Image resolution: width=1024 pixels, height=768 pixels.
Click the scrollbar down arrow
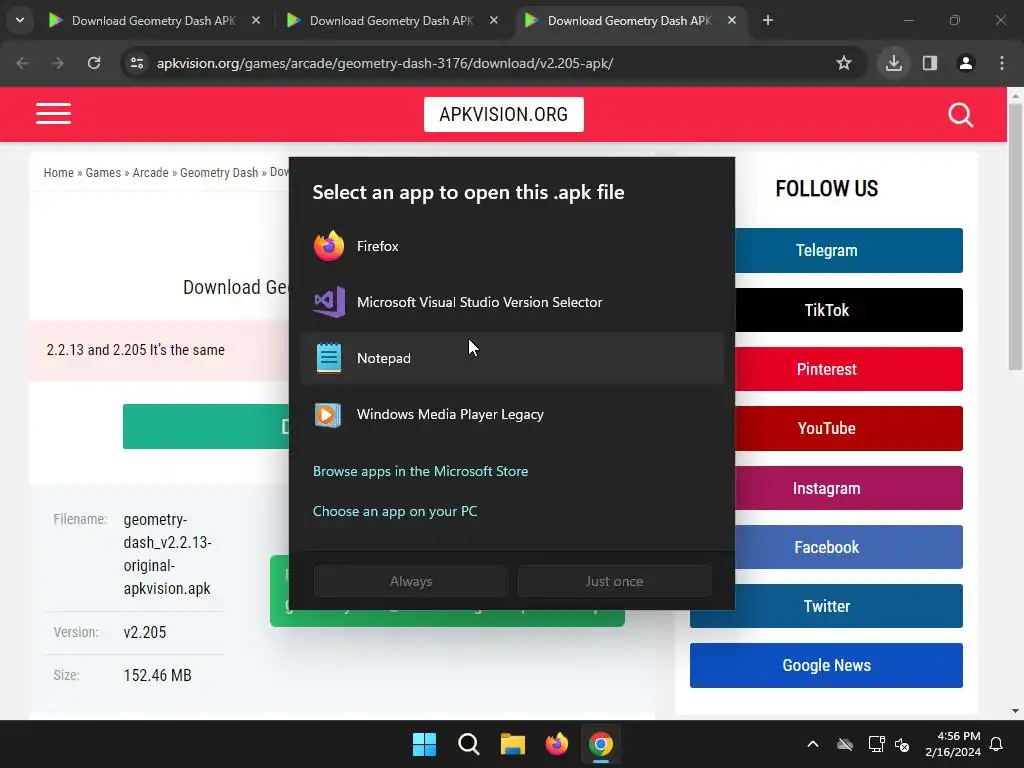(x=1015, y=711)
